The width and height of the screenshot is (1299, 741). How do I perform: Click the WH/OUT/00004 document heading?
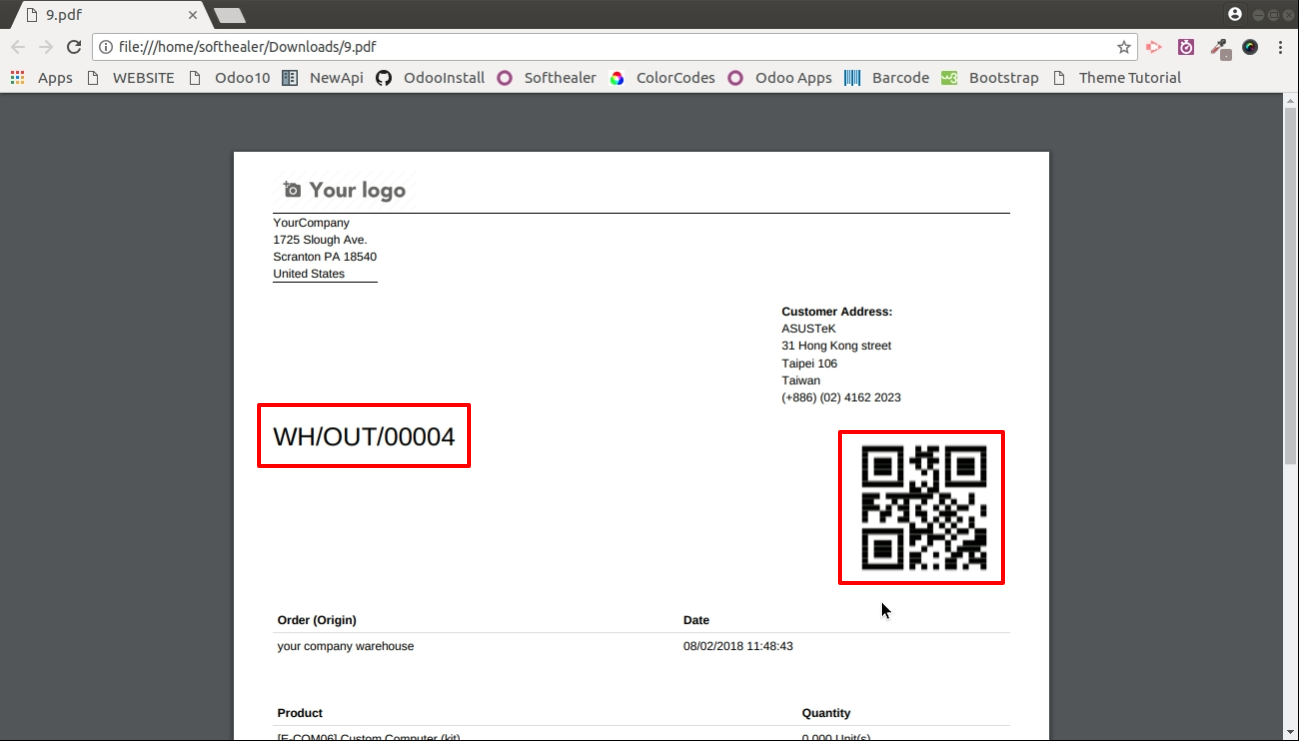point(364,436)
